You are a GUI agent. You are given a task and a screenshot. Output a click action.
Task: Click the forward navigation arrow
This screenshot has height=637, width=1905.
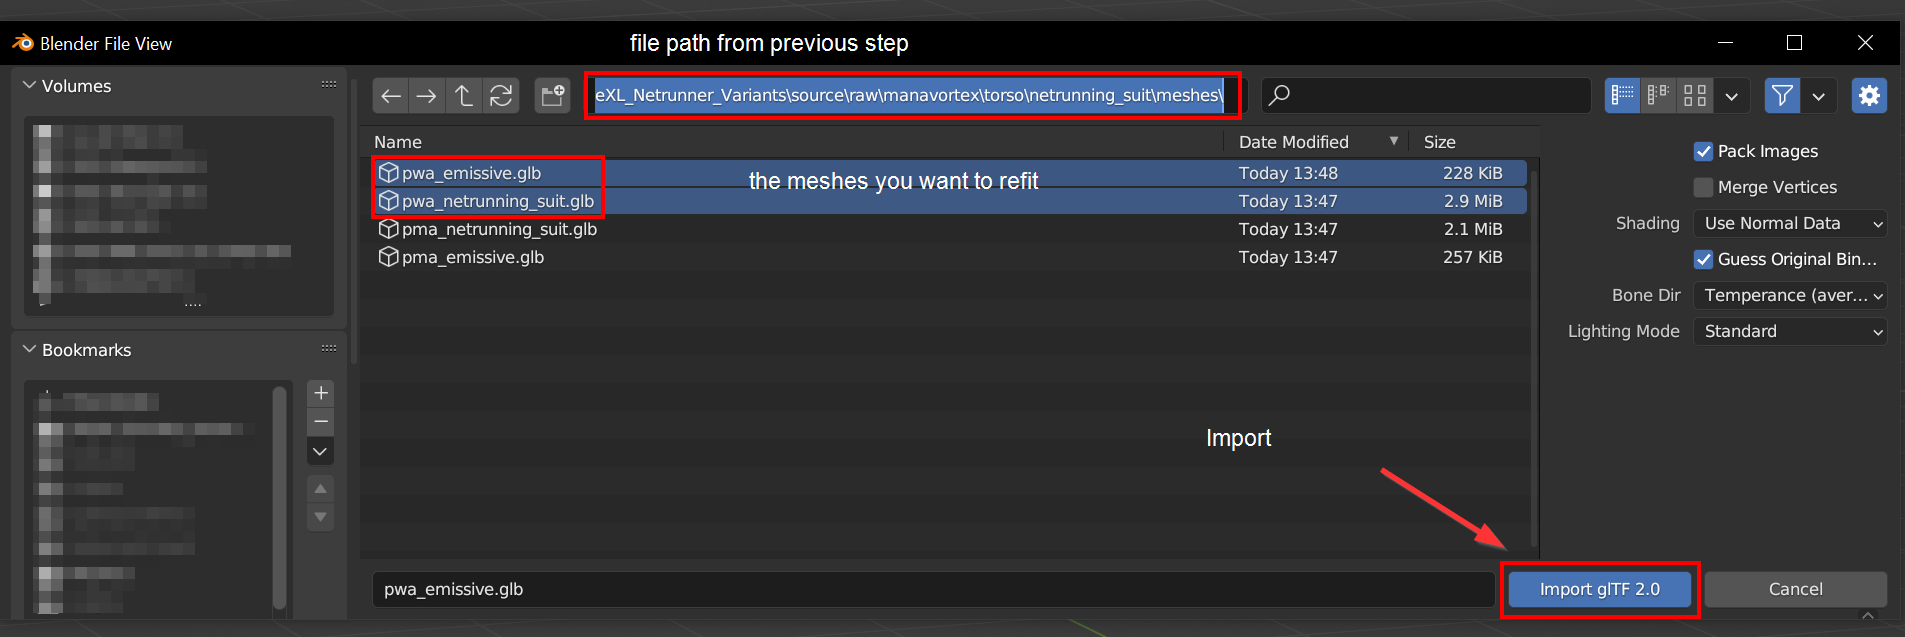[x=427, y=96]
